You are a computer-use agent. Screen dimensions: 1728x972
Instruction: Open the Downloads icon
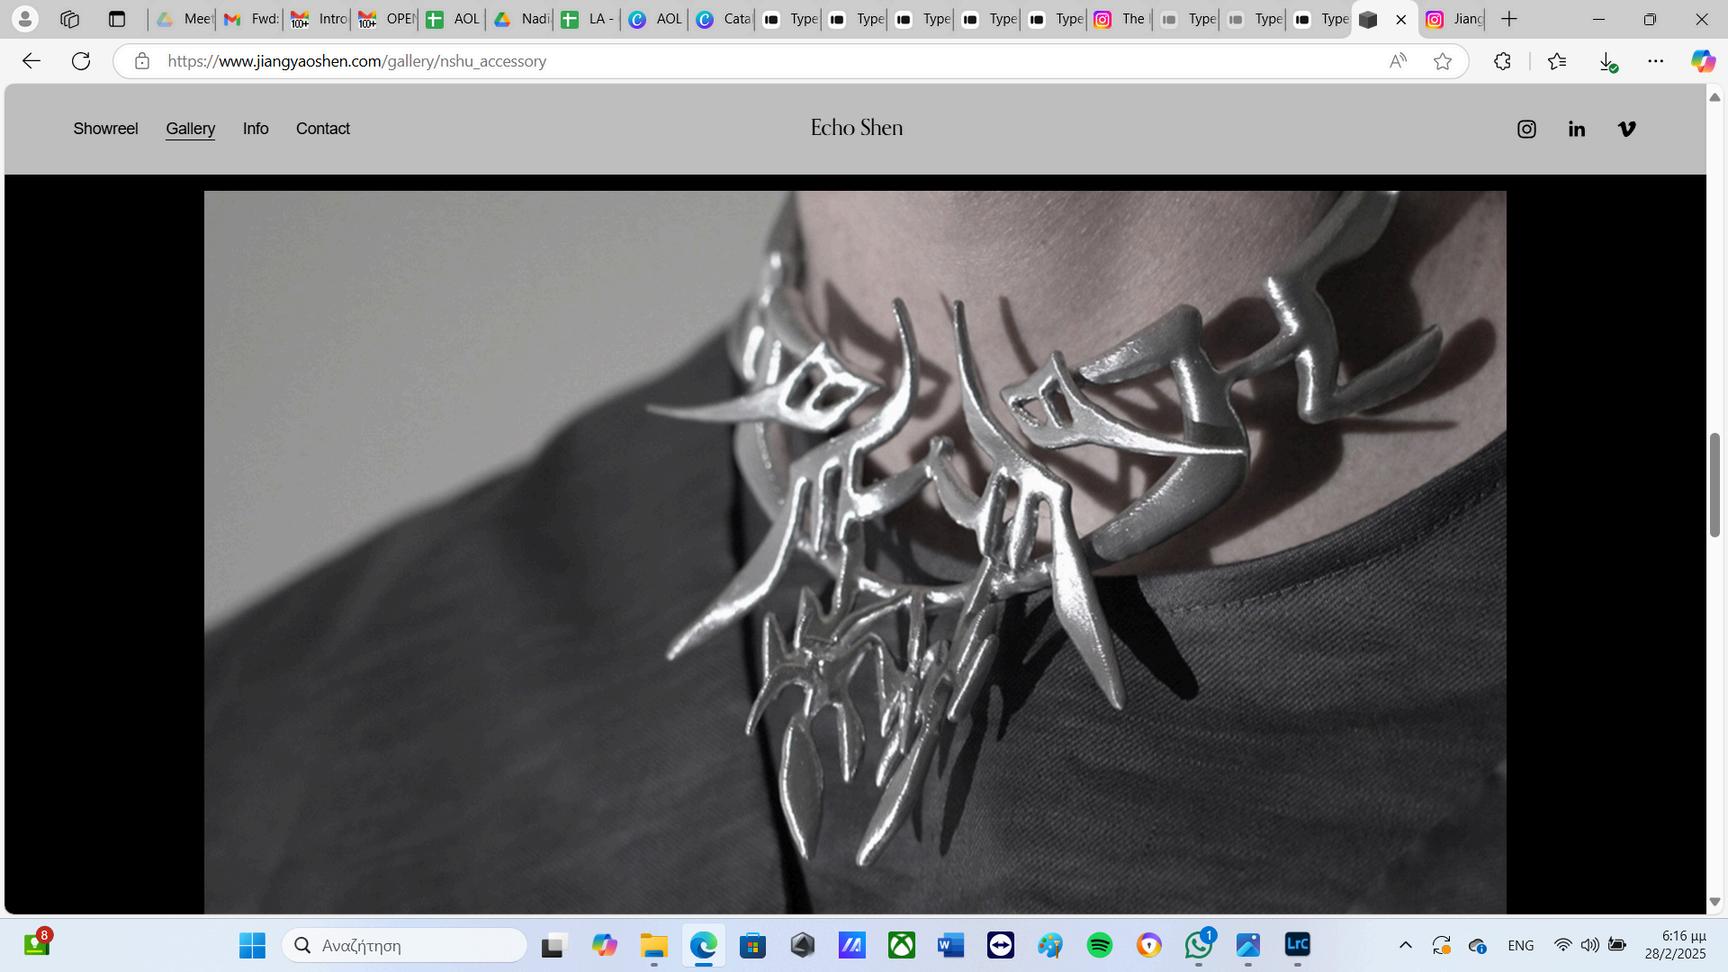point(1607,61)
